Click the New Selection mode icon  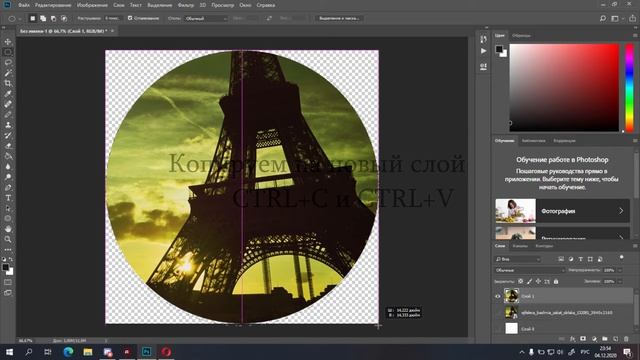(33, 18)
